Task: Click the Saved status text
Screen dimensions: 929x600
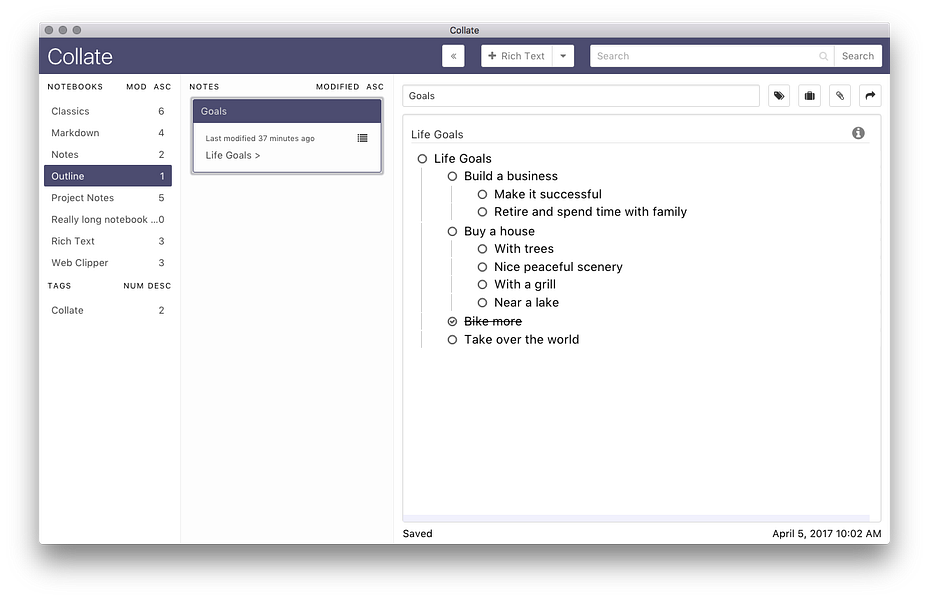Action: (x=418, y=534)
